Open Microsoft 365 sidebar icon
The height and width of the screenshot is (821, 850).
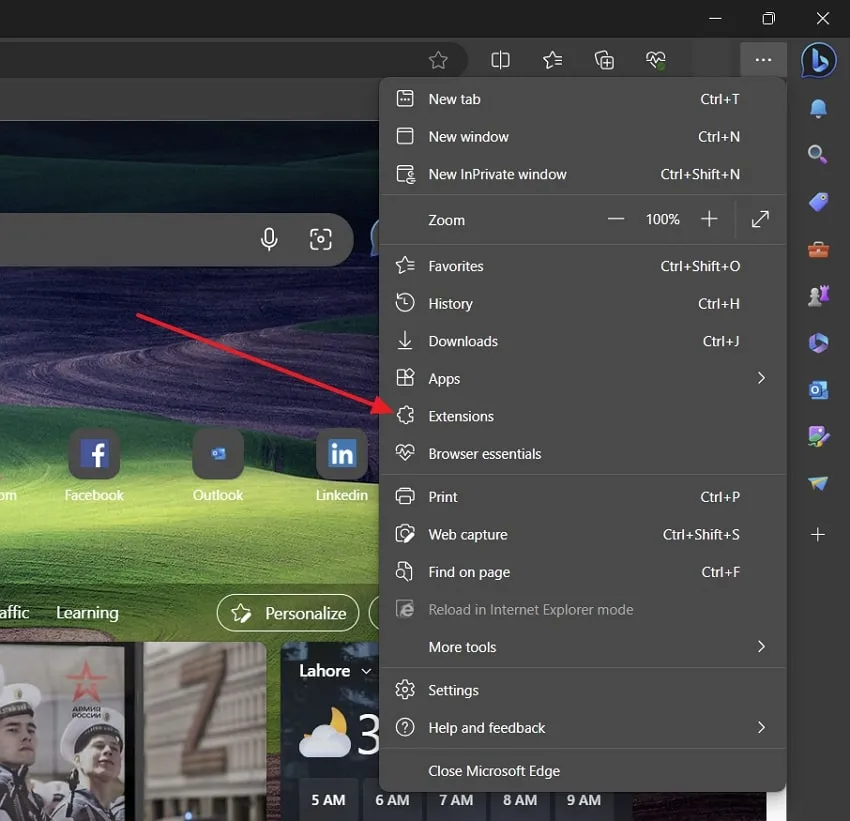(818, 343)
